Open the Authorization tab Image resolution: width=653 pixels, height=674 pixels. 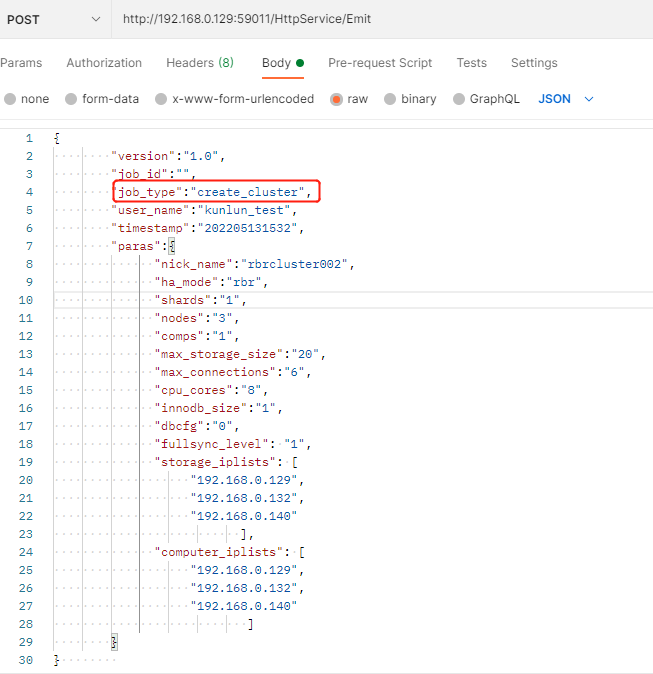[x=104, y=63]
